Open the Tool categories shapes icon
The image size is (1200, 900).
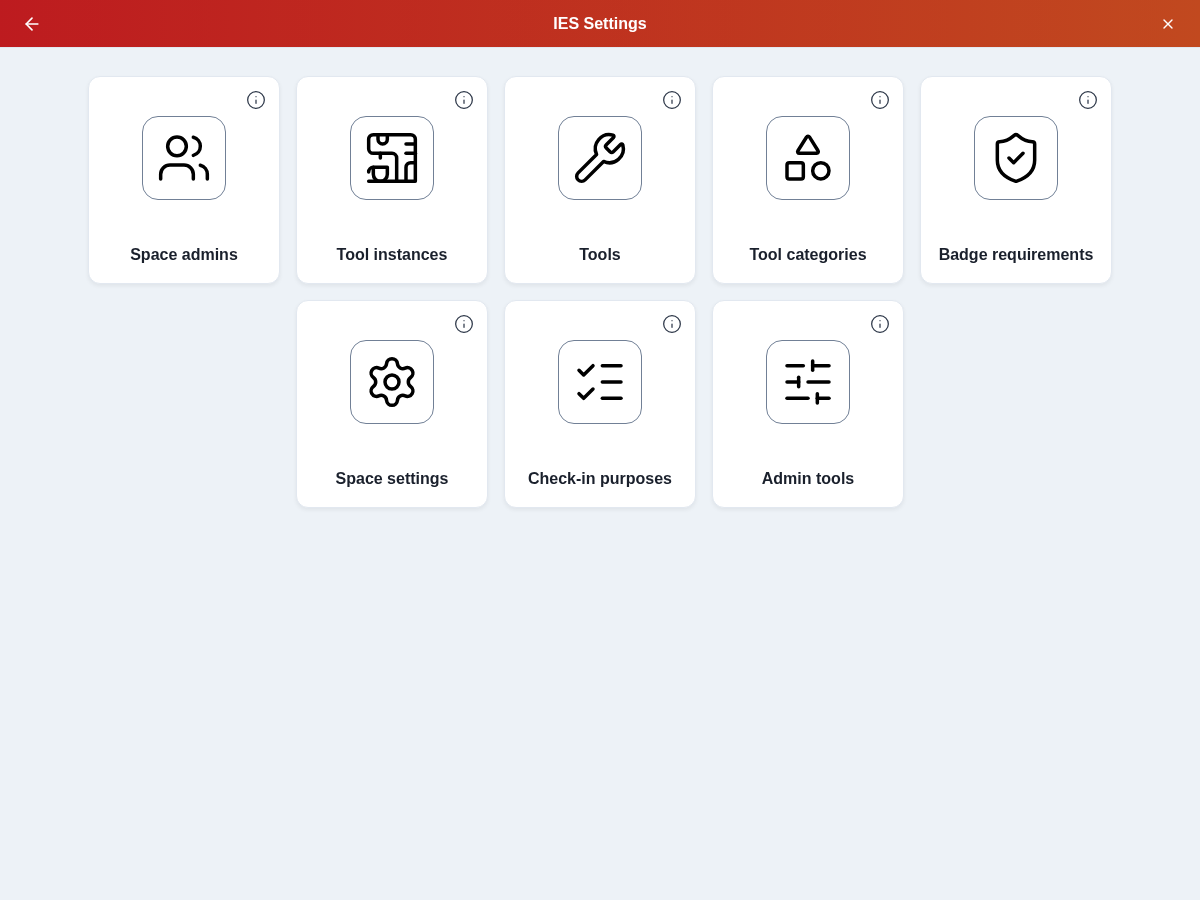[808, 158]
